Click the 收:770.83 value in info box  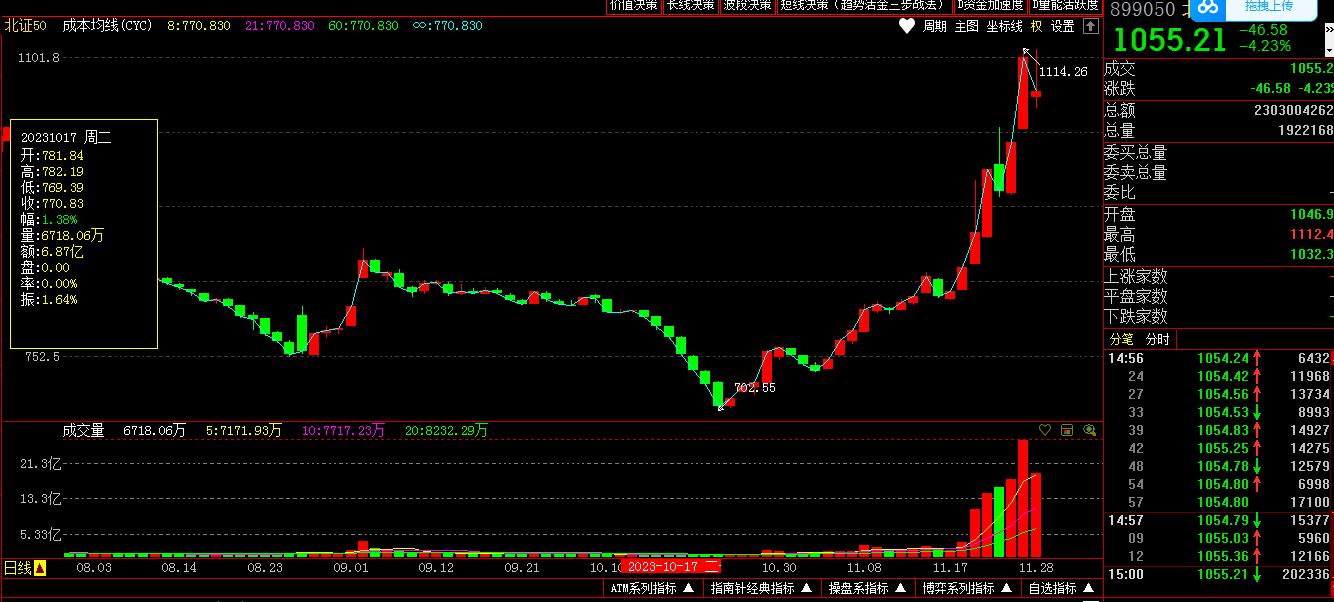click(51, 203)
